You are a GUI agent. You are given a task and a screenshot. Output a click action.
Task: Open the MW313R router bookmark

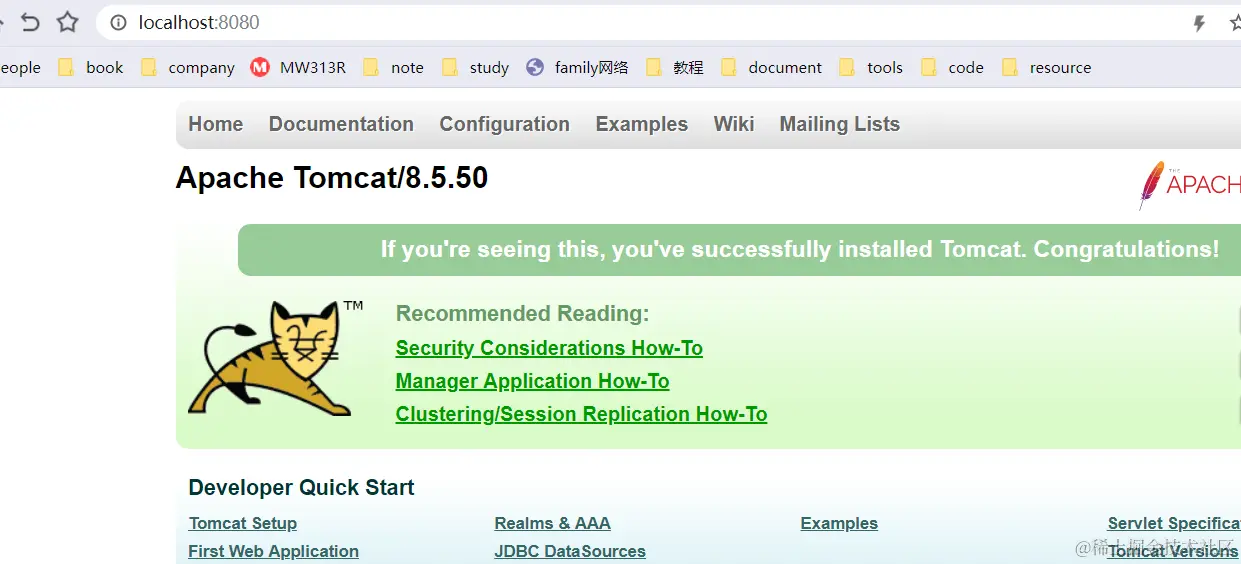coord(298,67)
